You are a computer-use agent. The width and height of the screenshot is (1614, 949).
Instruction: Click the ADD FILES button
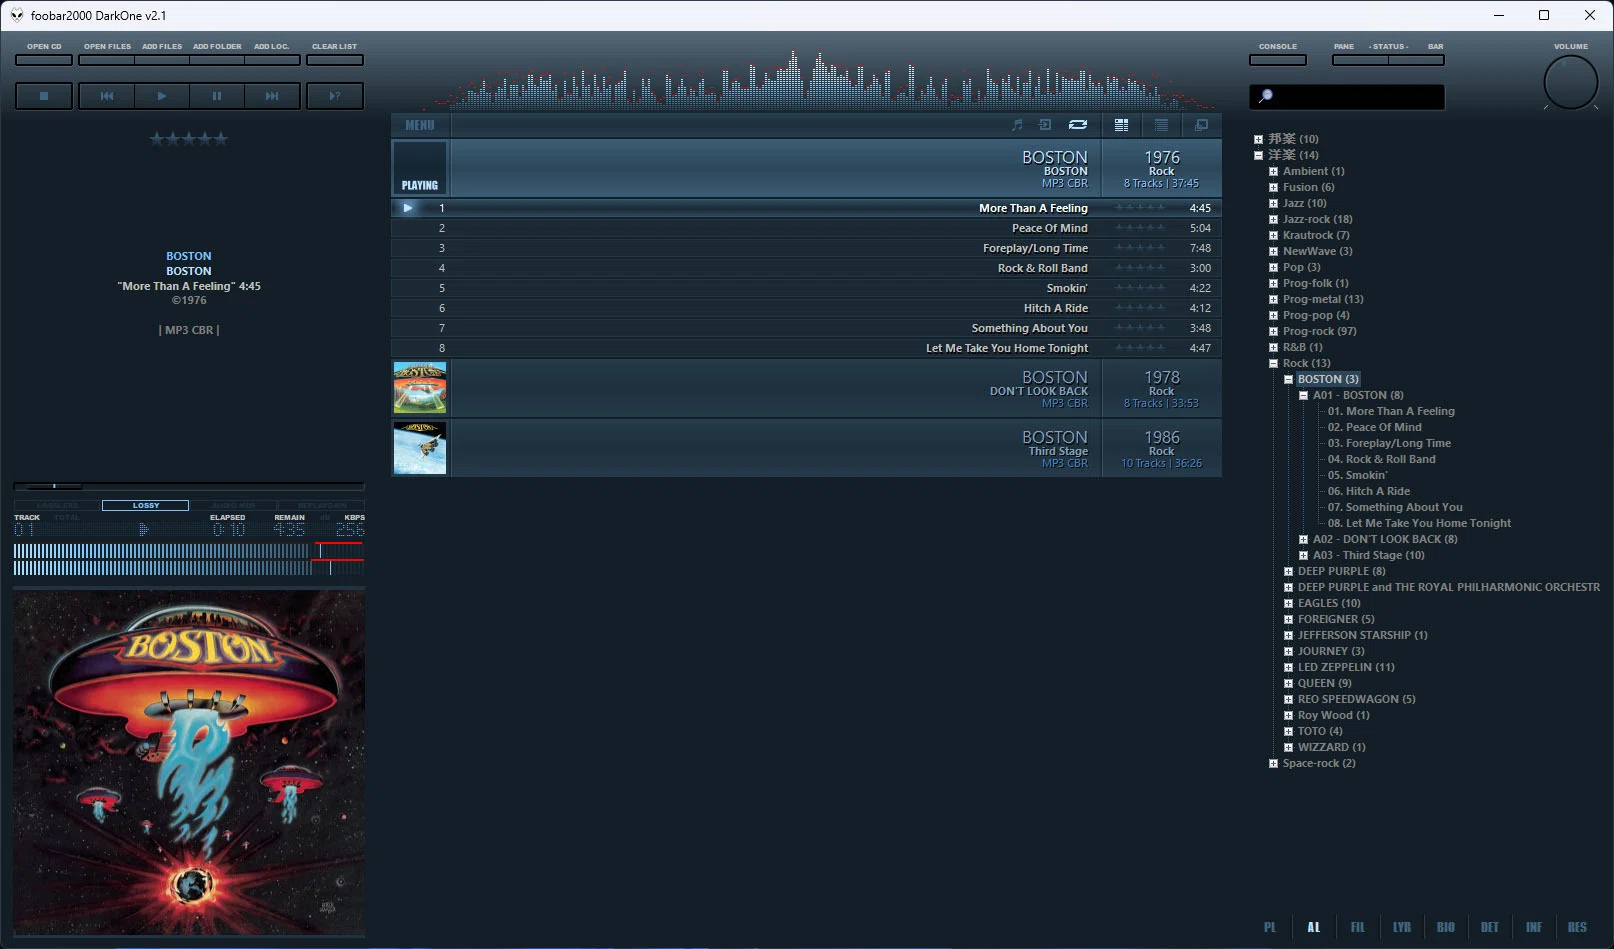click(162, 60)
